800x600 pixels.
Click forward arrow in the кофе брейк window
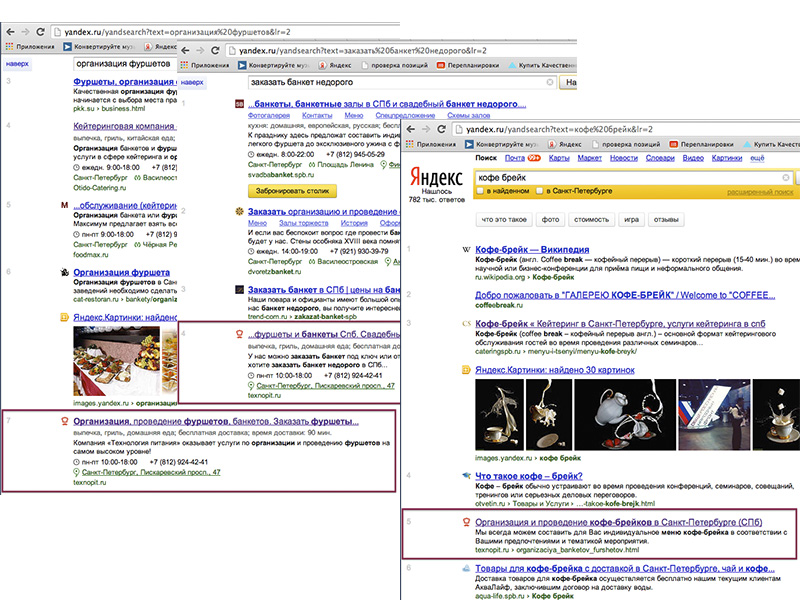(x=426, y=129)
